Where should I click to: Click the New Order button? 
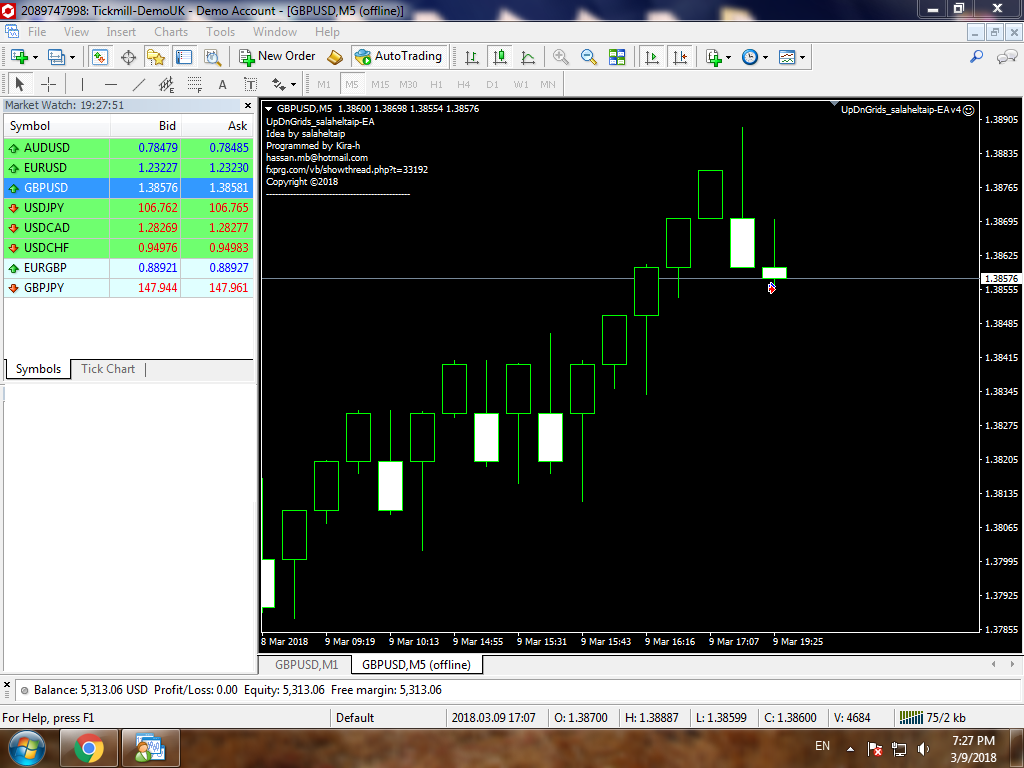pos(277,57)
